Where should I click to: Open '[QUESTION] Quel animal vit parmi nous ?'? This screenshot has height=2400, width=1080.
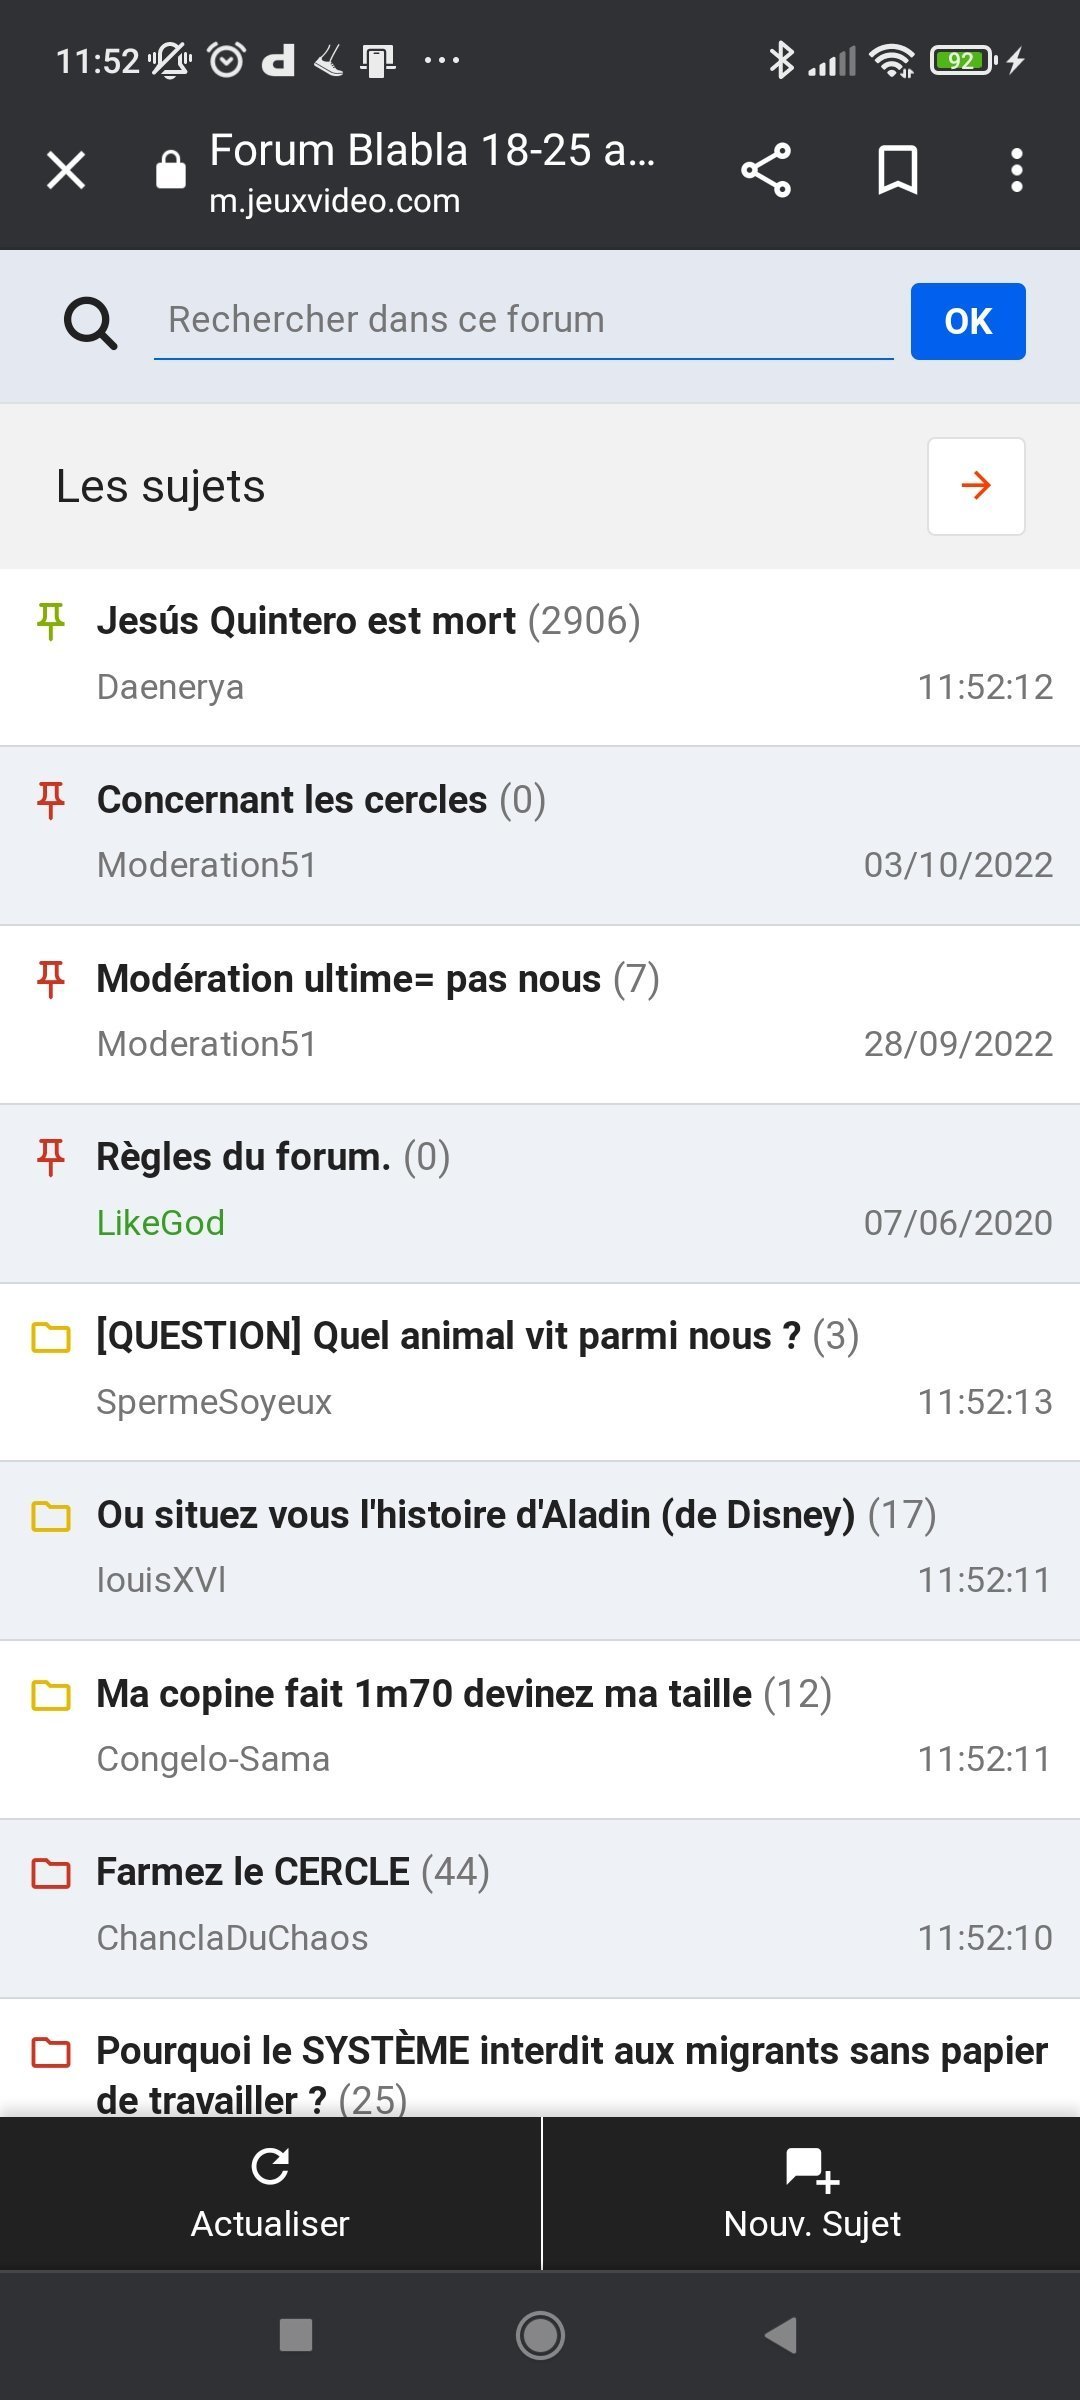click(x=449, y=1336)
